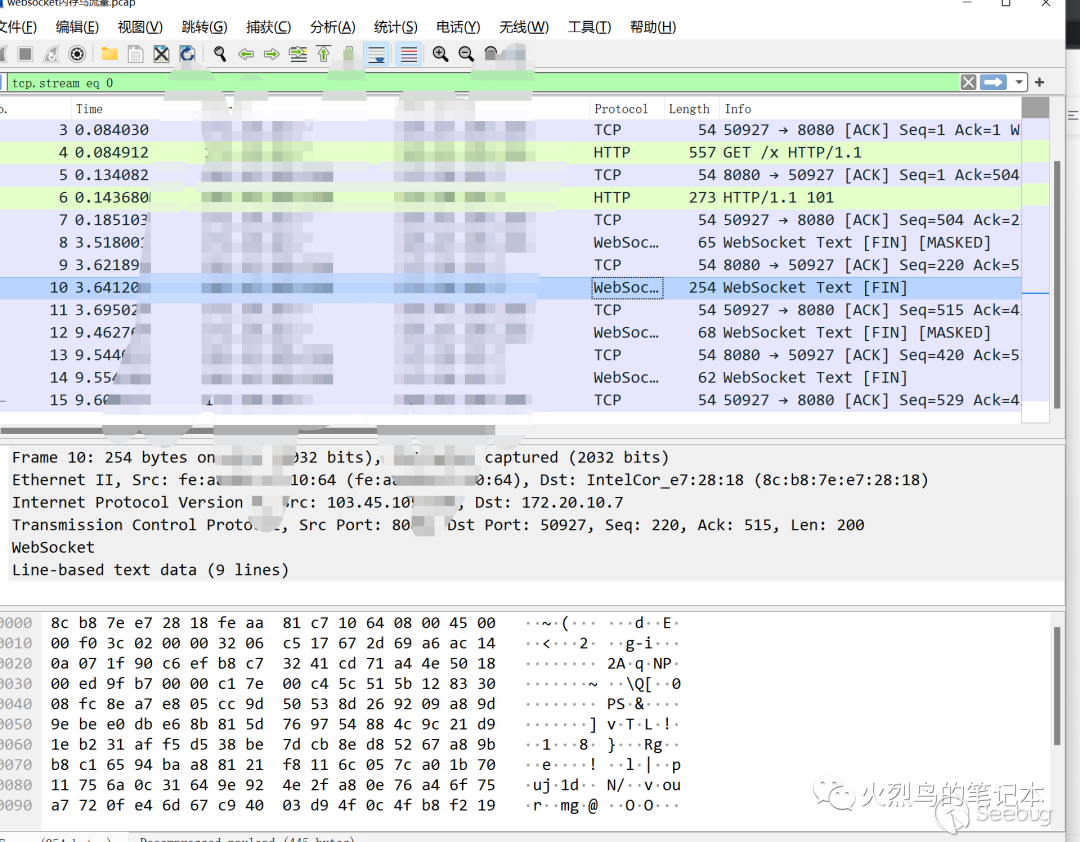Open a capture file via folder icon
Screen dimensions: 1080x842
pos(109,54)
